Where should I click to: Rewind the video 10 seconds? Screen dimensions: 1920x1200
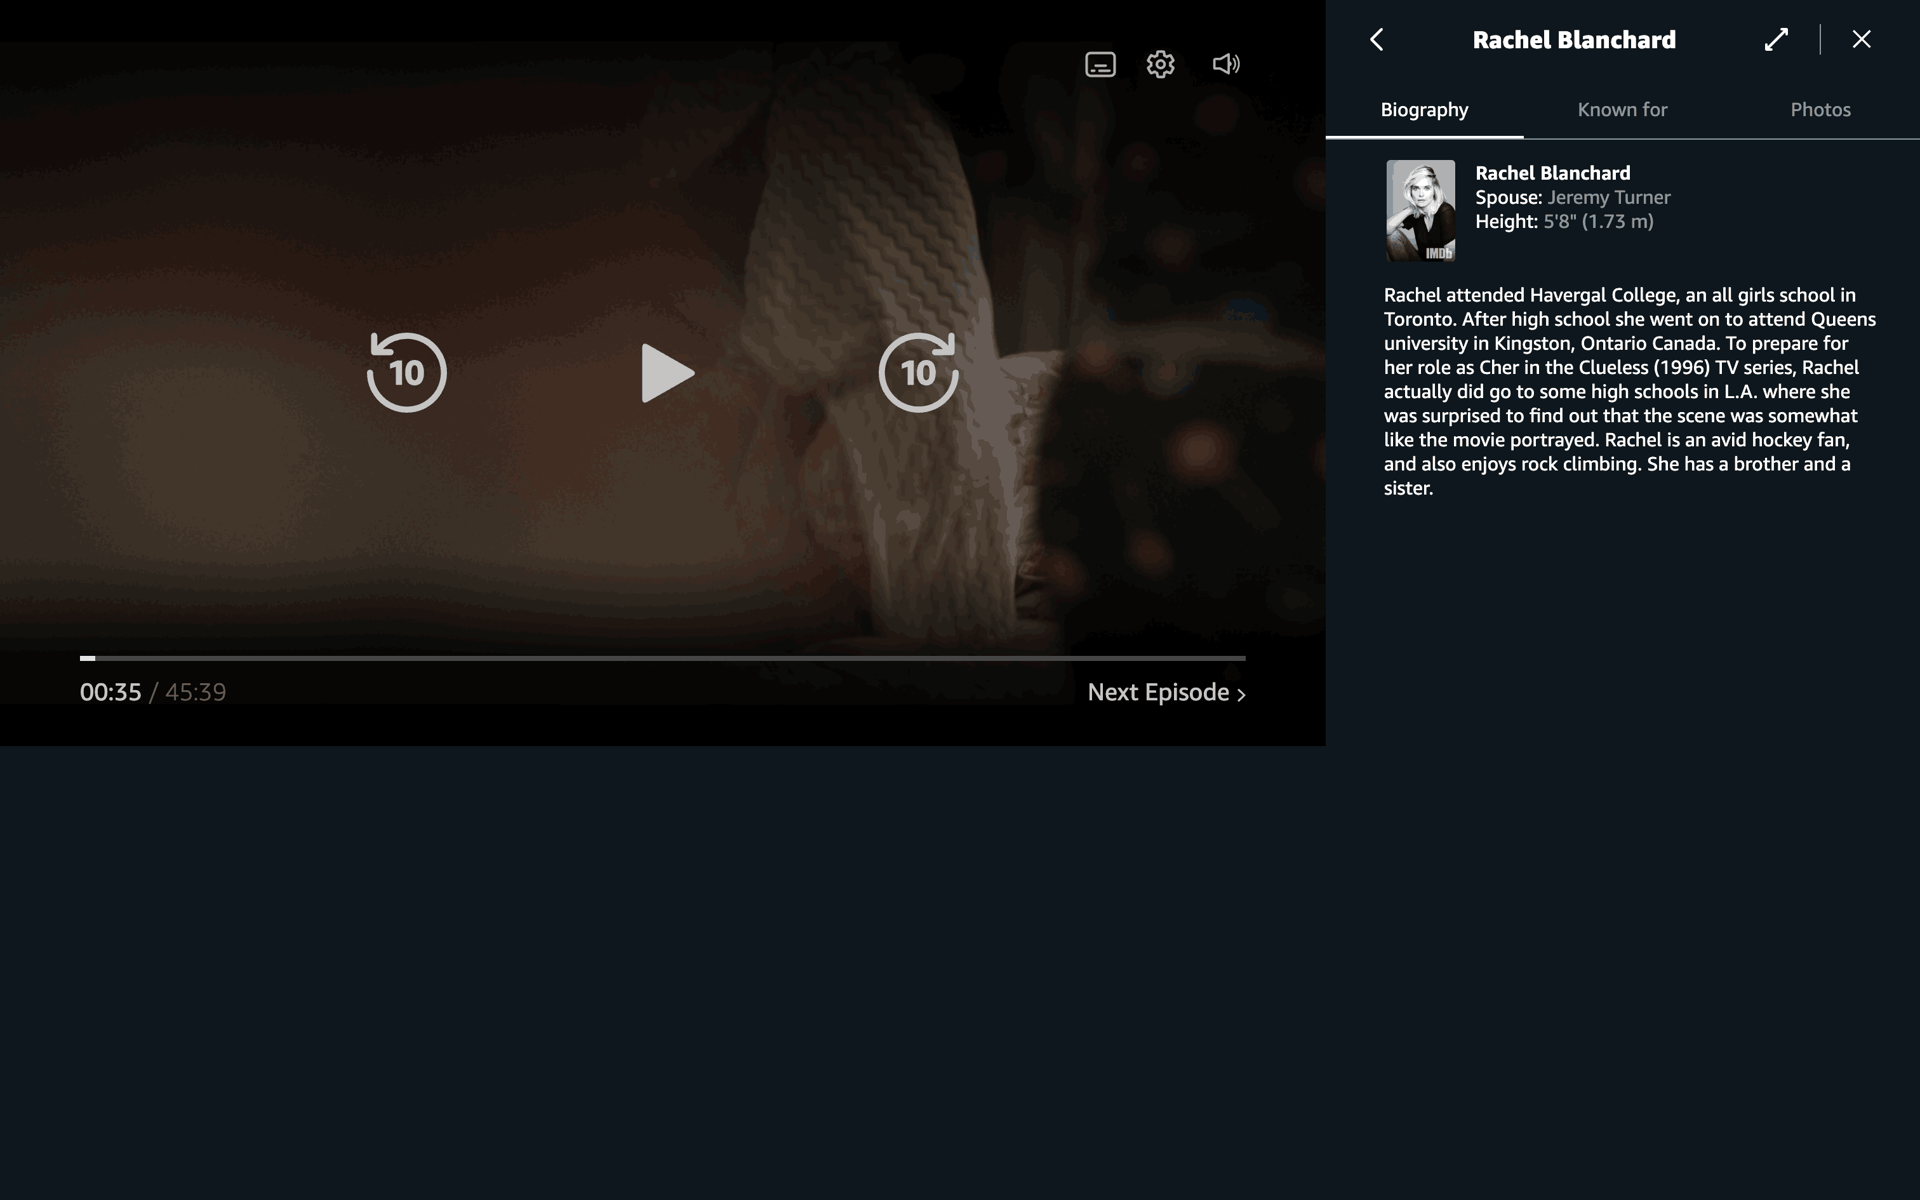406,372
